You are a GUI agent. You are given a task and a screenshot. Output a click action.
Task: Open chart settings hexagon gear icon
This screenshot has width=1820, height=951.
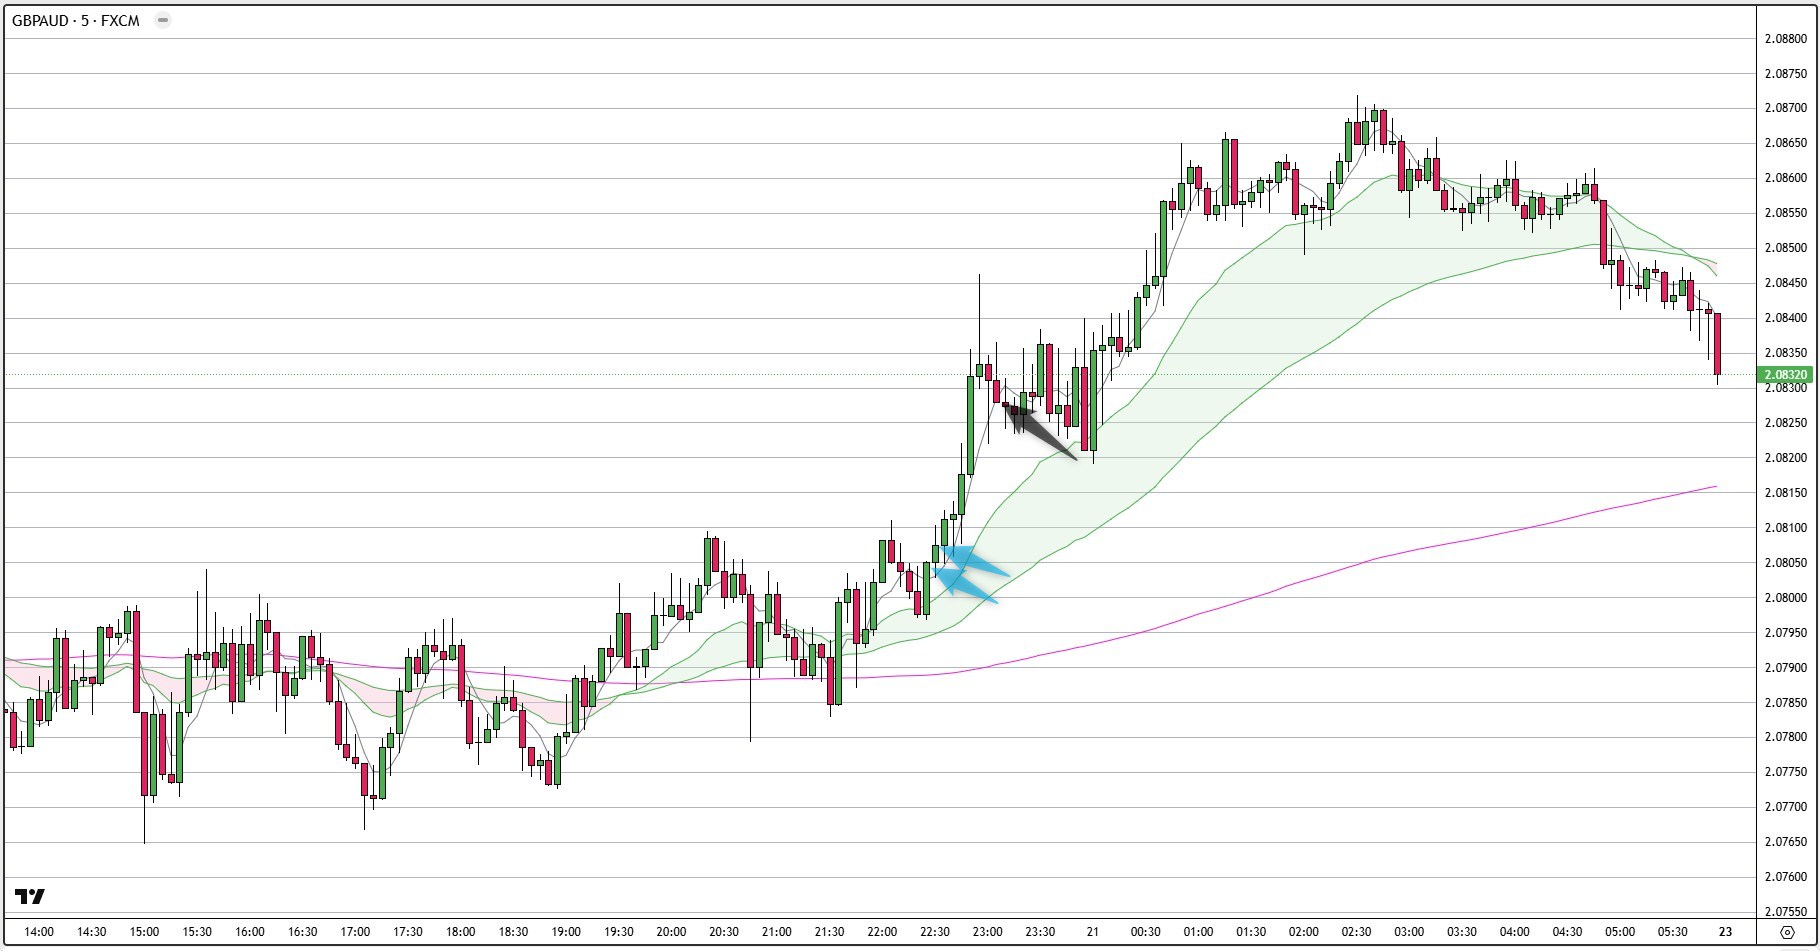pos(1787,932)
